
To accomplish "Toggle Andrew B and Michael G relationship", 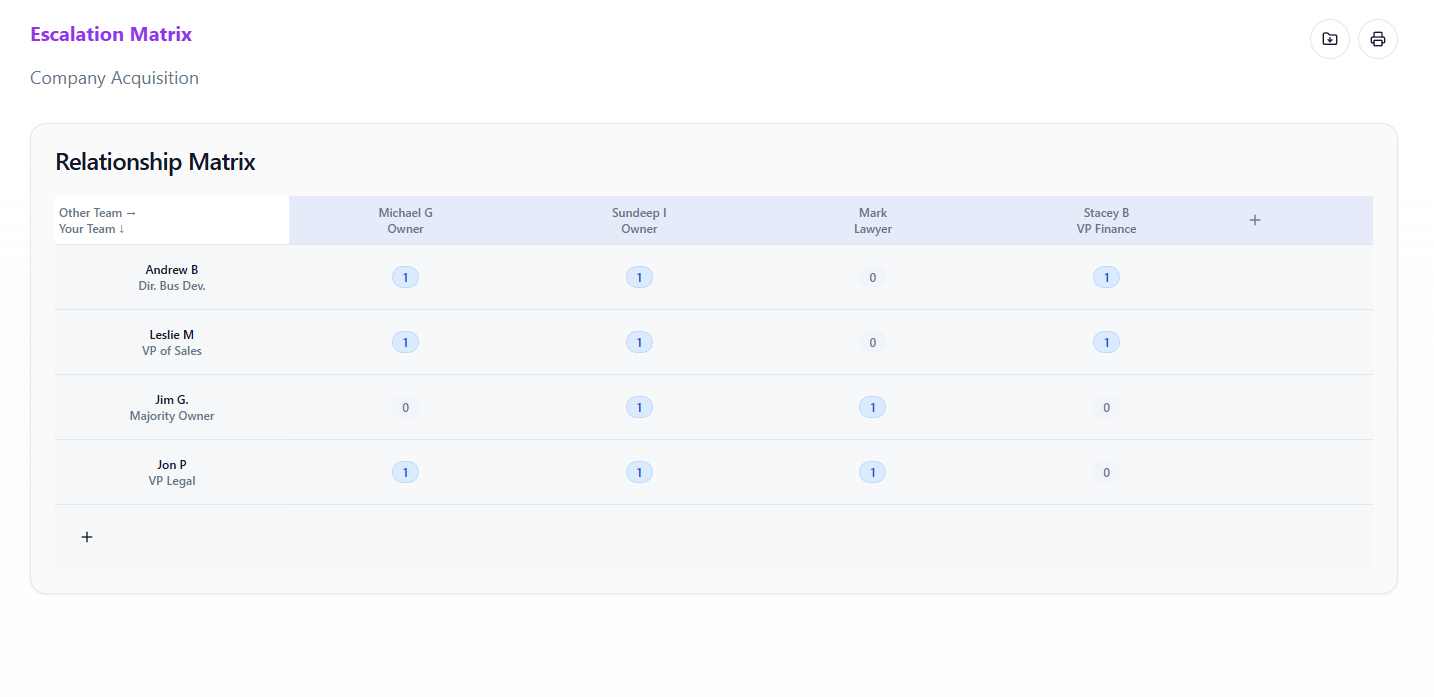I will point(405,277).
